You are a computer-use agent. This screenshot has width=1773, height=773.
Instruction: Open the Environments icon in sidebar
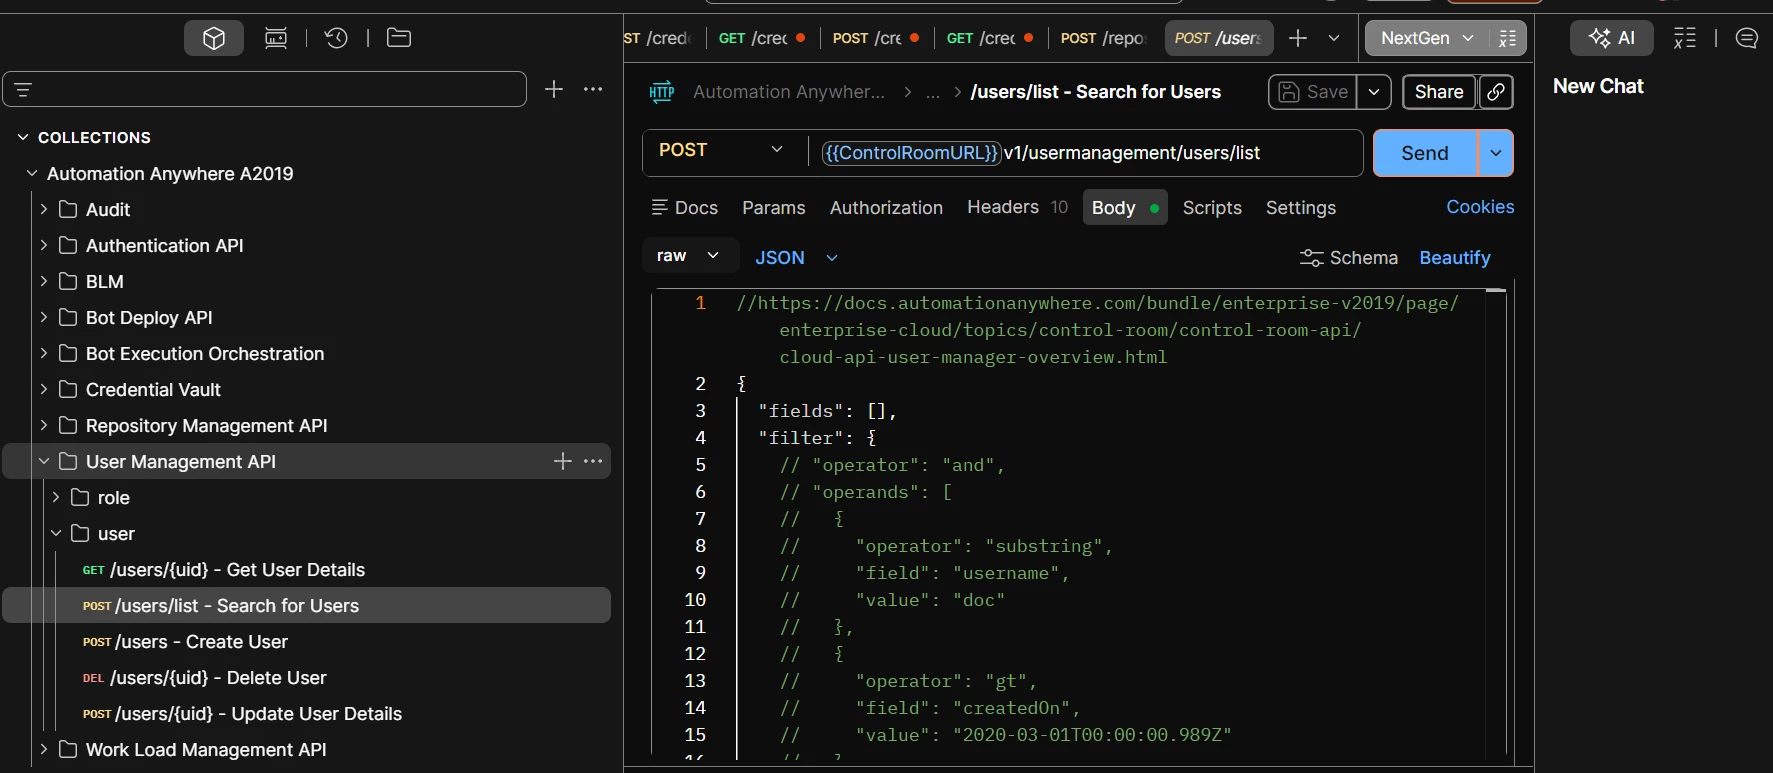click(276, 38)
